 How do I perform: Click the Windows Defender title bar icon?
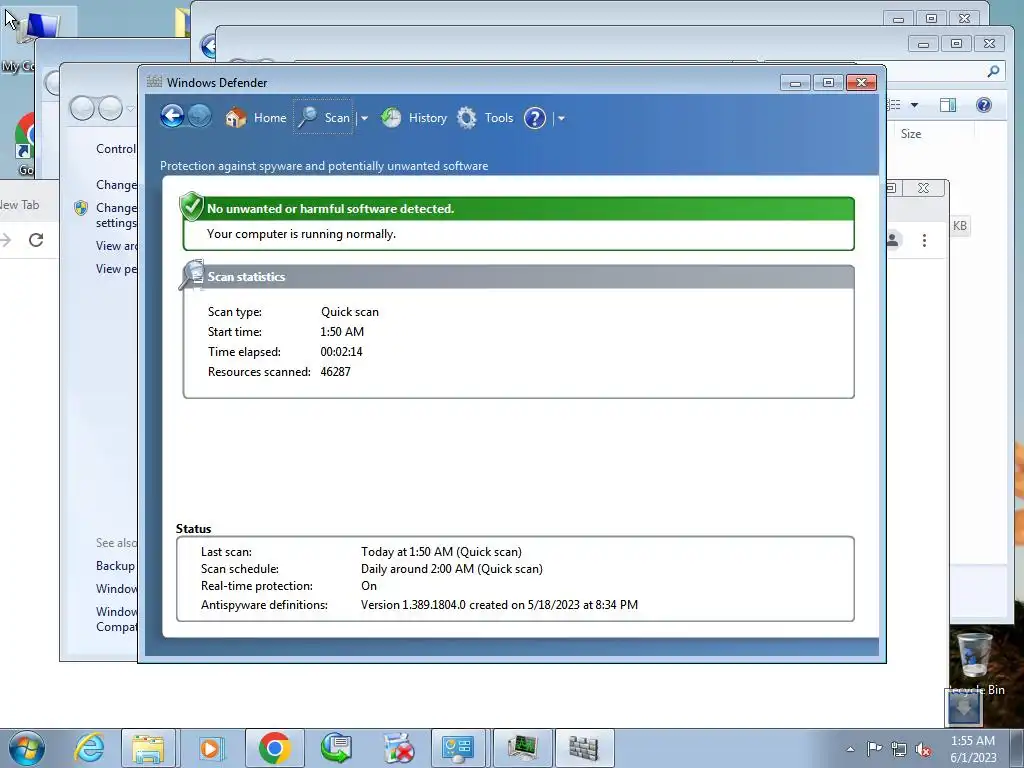click(154, 82)
